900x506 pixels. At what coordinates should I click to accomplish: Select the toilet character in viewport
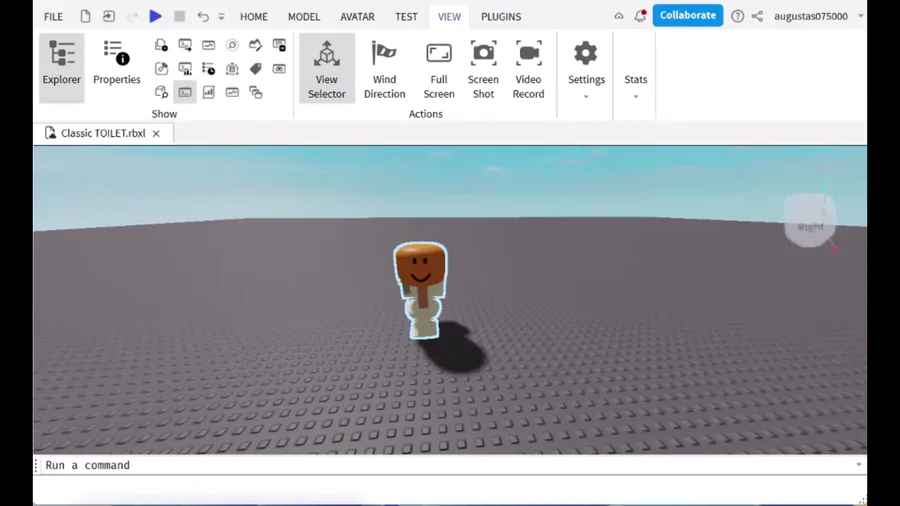click(x=421, y=290)
